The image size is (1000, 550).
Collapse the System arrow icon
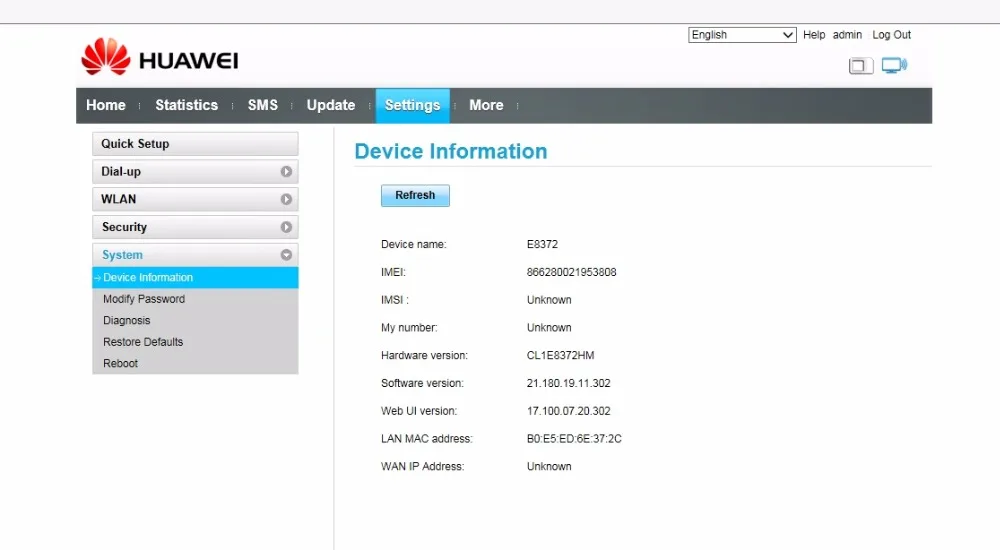286,255
